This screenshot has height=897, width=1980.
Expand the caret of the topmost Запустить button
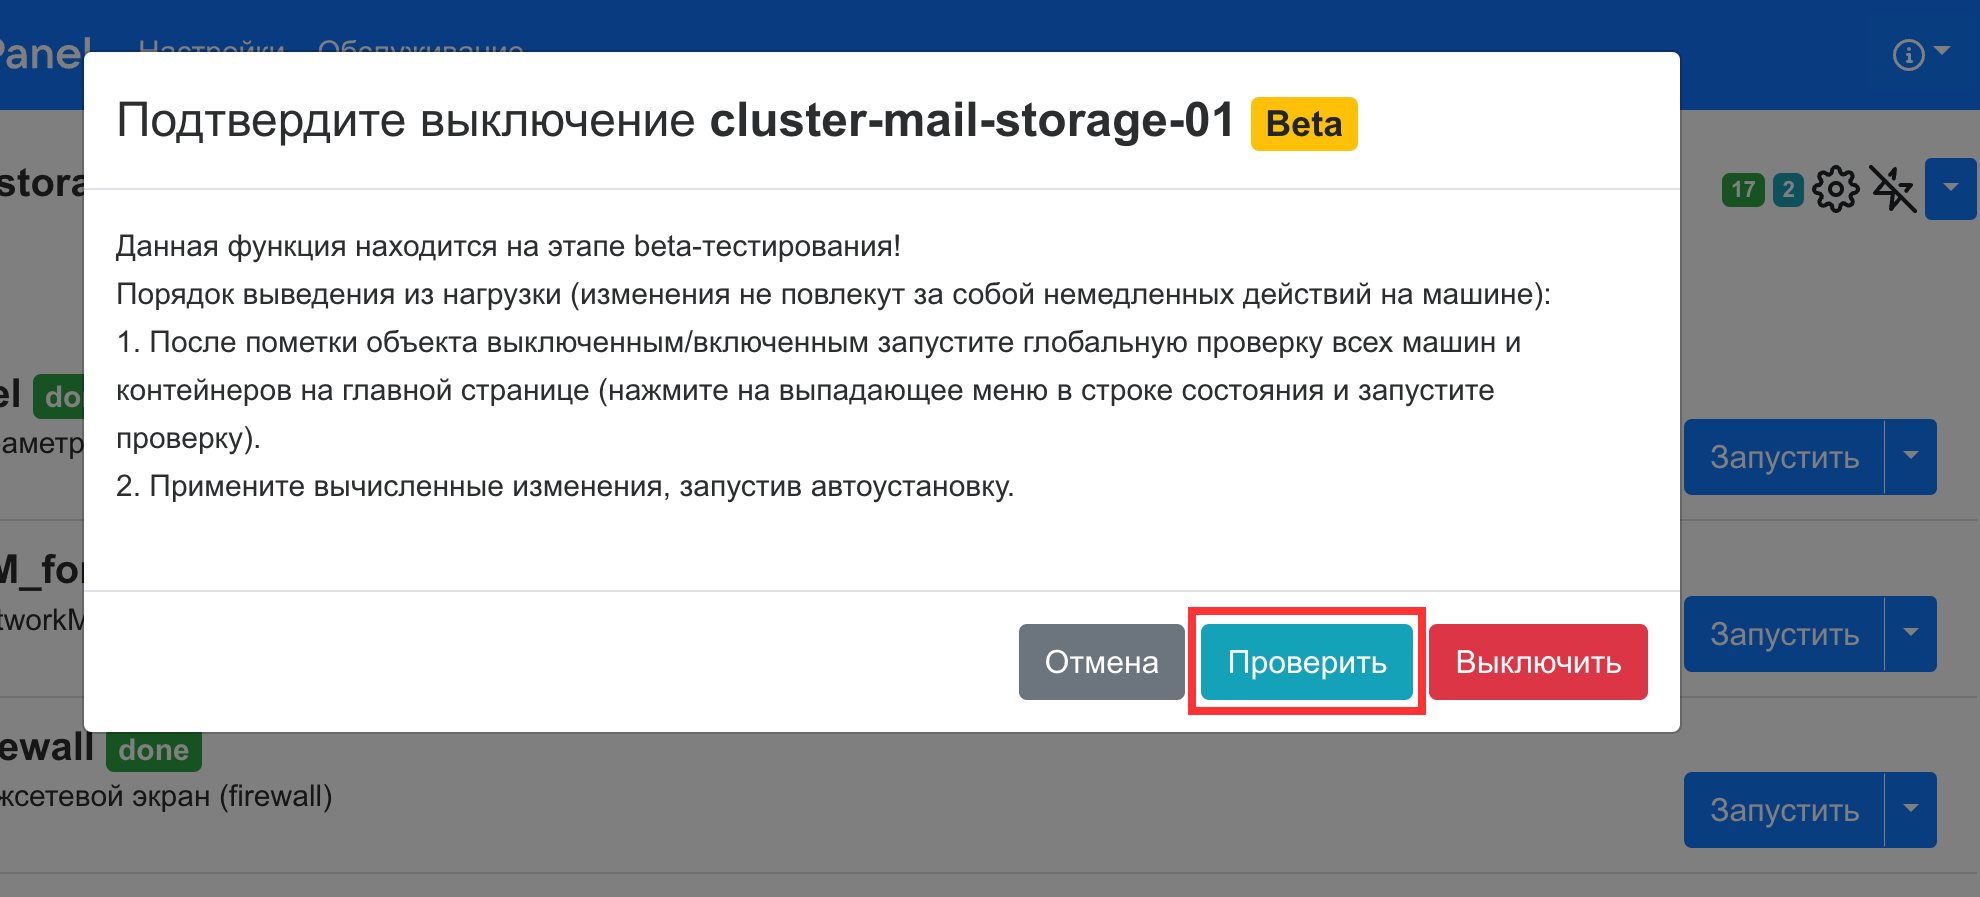(1911, 457)
